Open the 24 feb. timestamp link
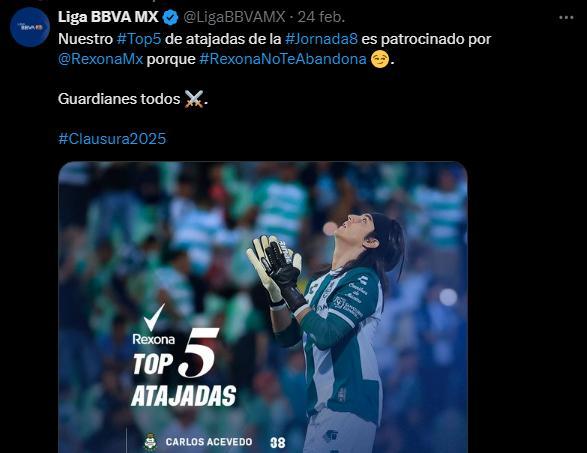This screenshot has width=587, height=453. 321,17
